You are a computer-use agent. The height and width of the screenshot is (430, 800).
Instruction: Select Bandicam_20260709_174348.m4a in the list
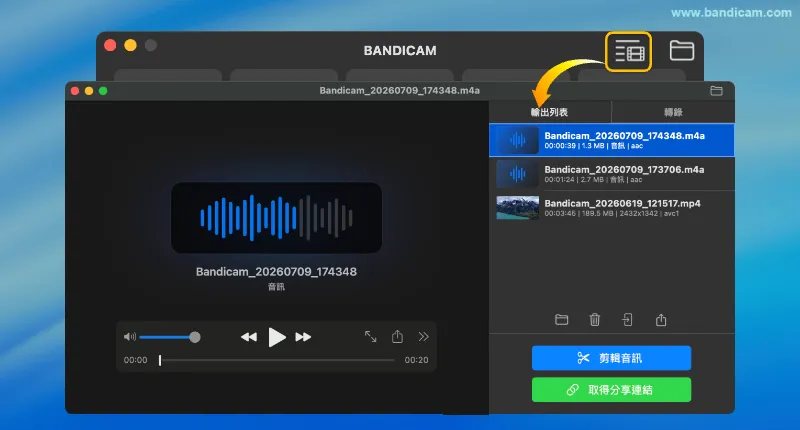612,140
